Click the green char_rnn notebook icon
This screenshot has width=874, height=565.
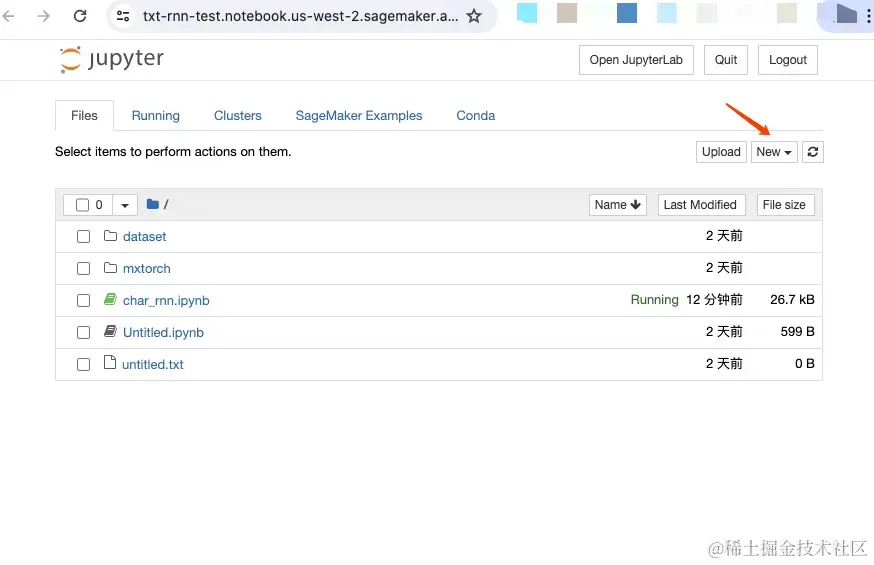[x=110, y=300]
